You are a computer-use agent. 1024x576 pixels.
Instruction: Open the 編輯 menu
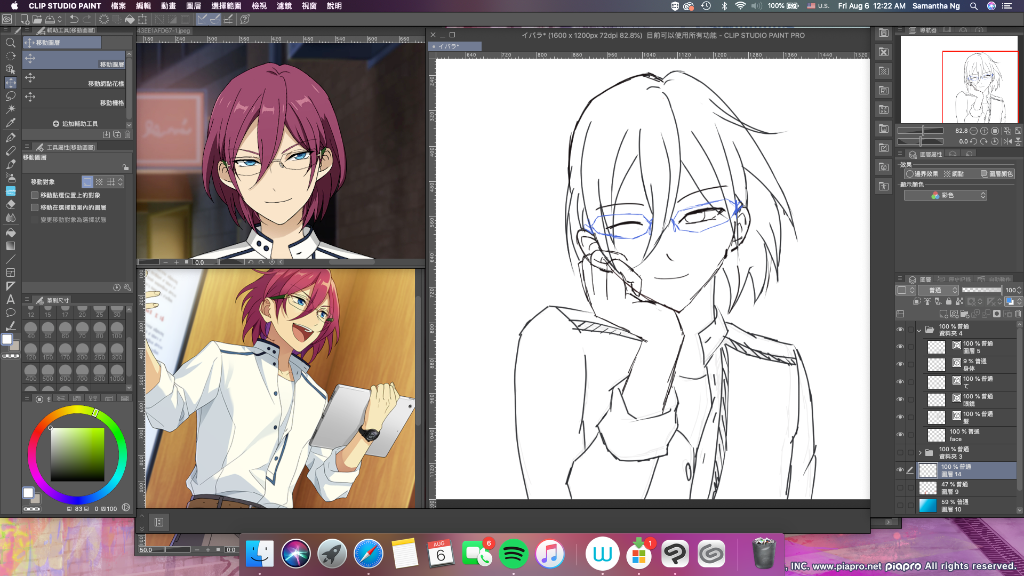[x=143, y=6]
